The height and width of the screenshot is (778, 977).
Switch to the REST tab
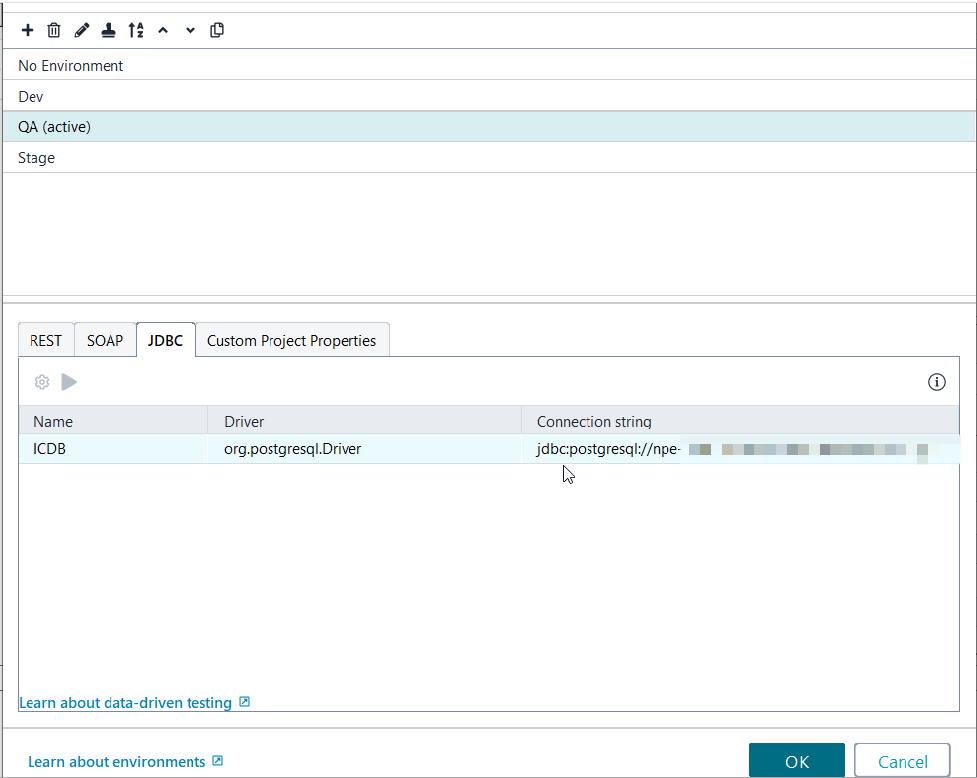point(46,340)
